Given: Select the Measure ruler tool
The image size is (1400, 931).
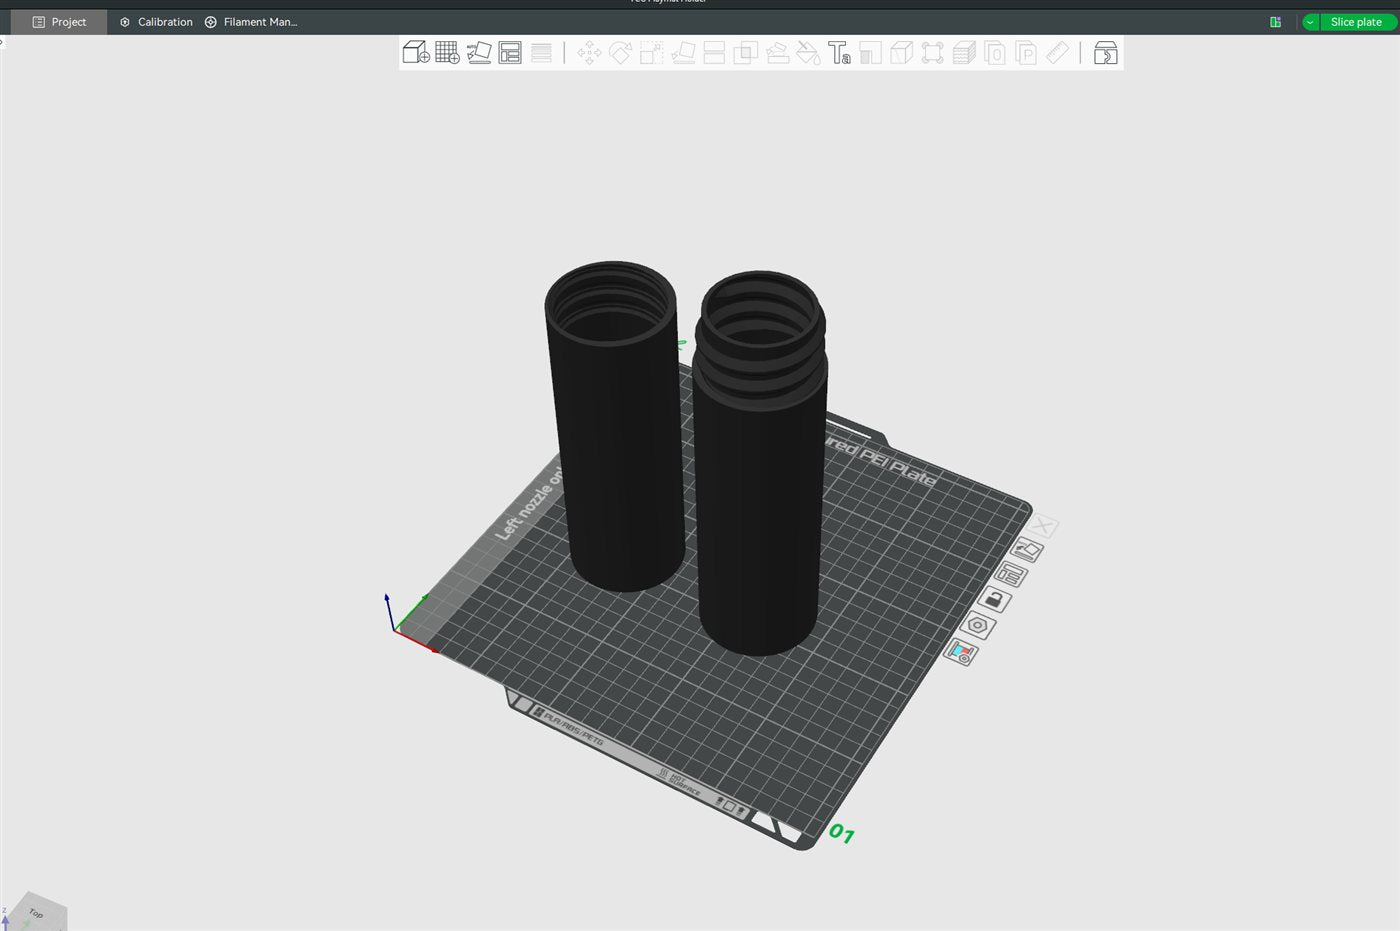Looking at the screenshot, I should coord(1057,53).
